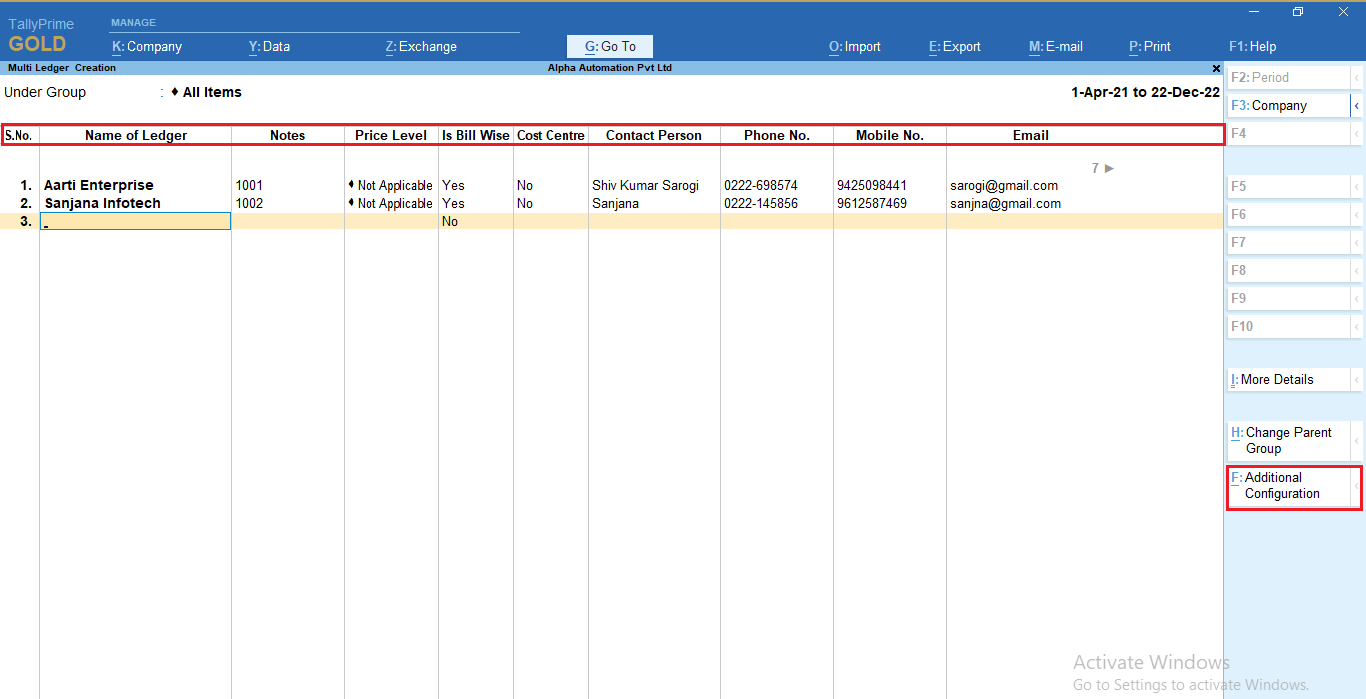Click the right arrow beside 7

[1109, 168]
